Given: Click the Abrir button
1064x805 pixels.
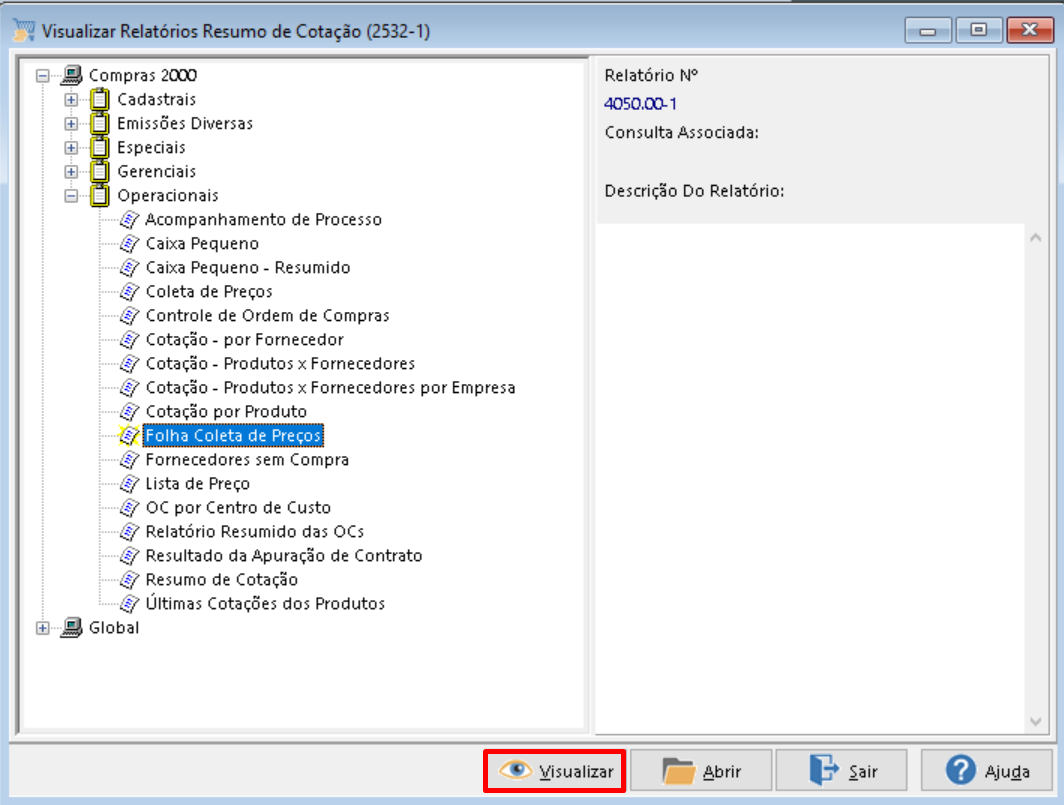Looking at the screenshot, I should 701,770.
